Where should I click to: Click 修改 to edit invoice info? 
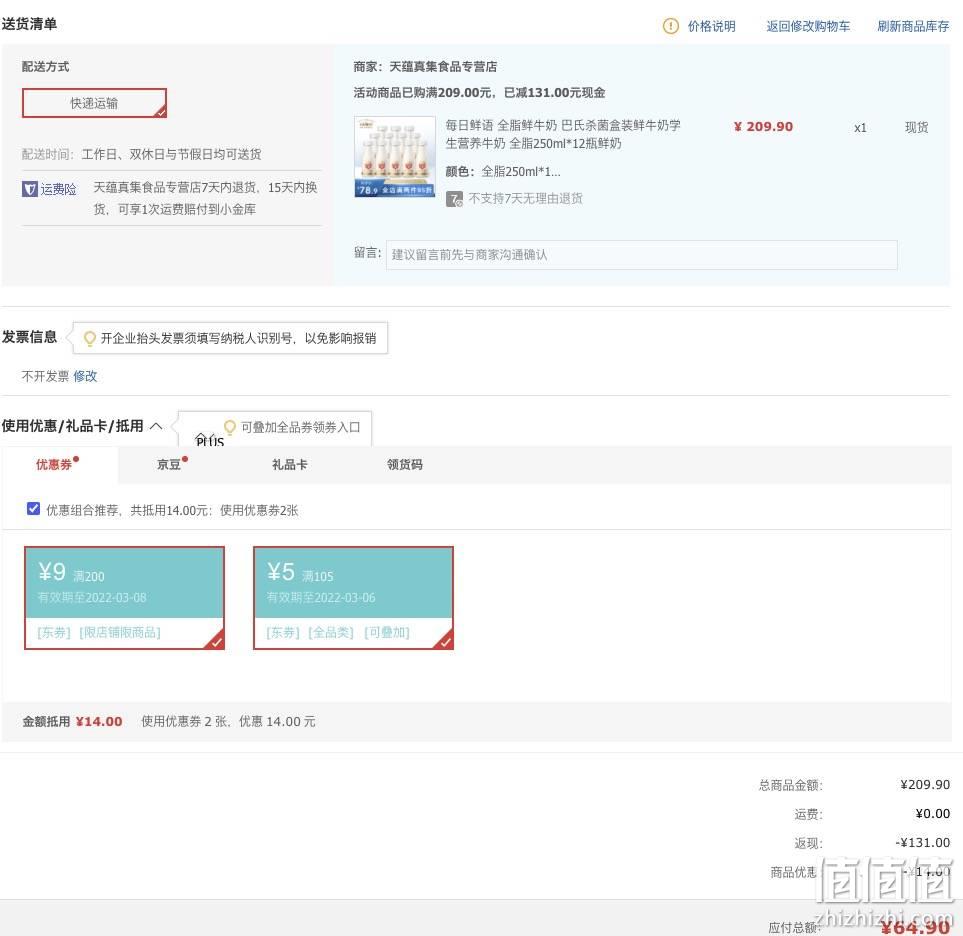point(85,376)
